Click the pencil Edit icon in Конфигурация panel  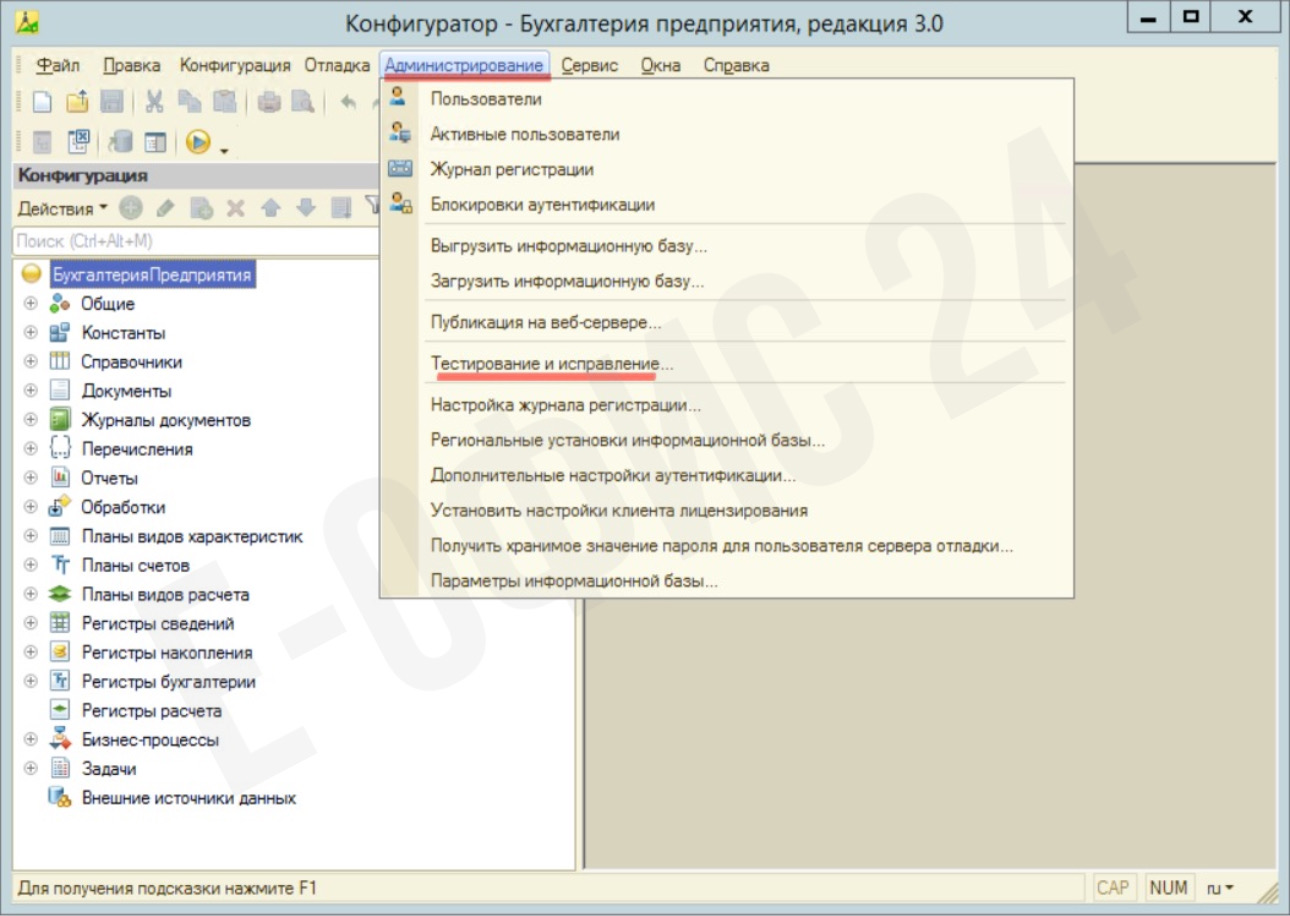166,208
